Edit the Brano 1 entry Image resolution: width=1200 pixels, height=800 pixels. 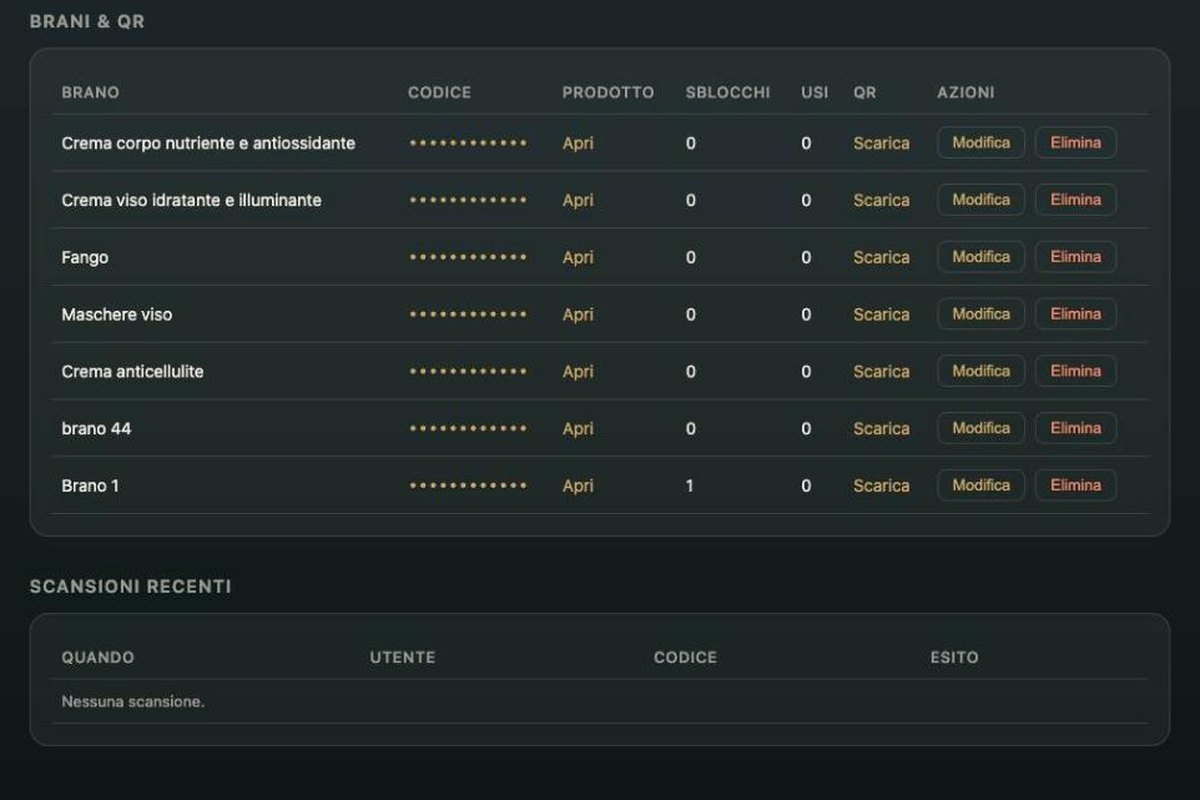[981, 485]
